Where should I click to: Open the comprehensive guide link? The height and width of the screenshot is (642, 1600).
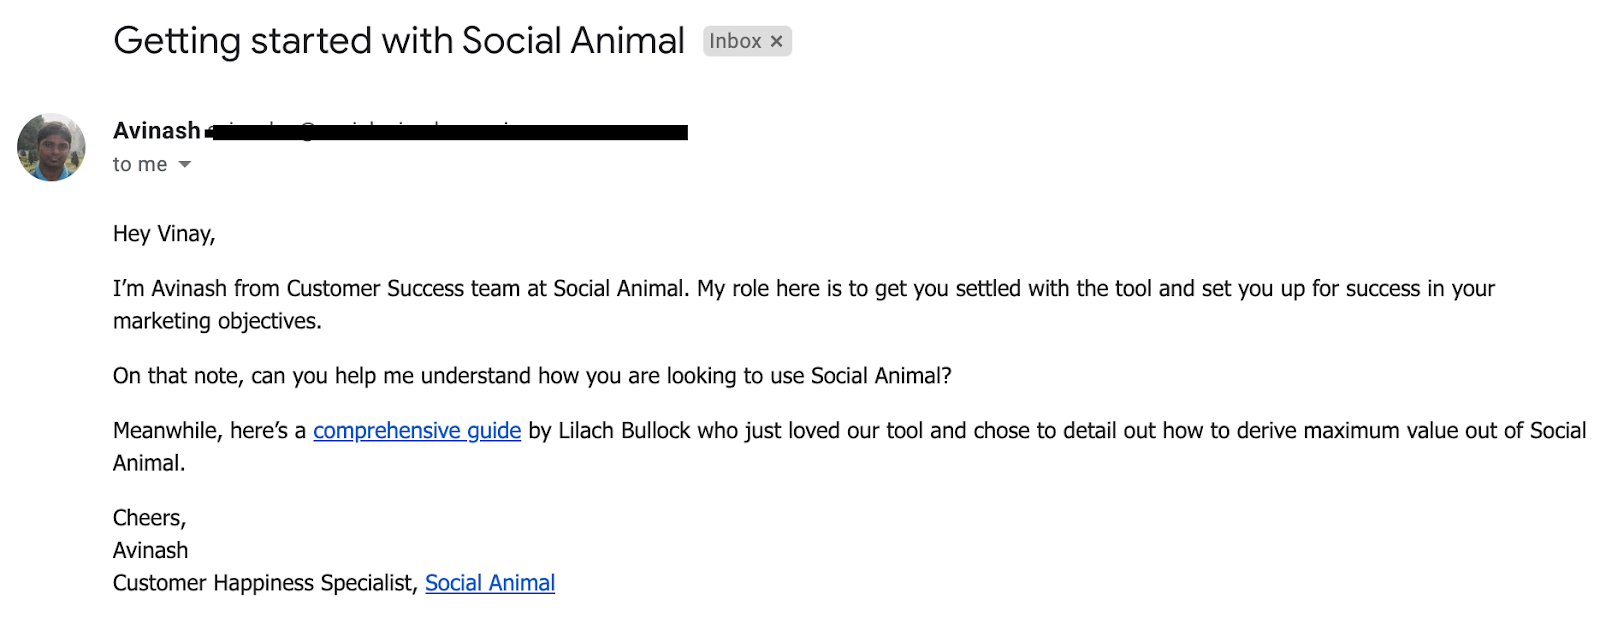point(417,431)
